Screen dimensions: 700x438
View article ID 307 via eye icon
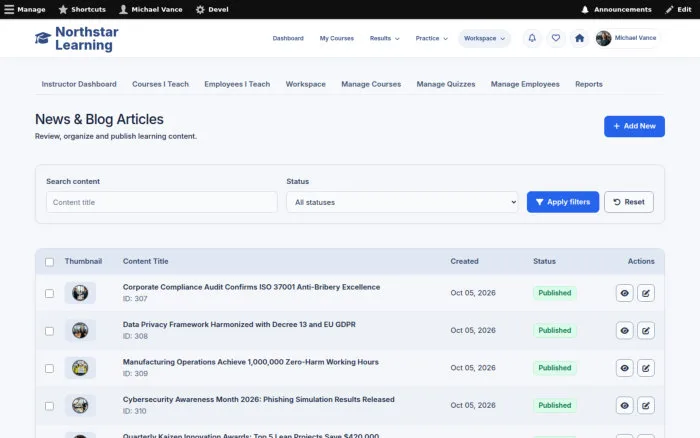click(624, 293)
